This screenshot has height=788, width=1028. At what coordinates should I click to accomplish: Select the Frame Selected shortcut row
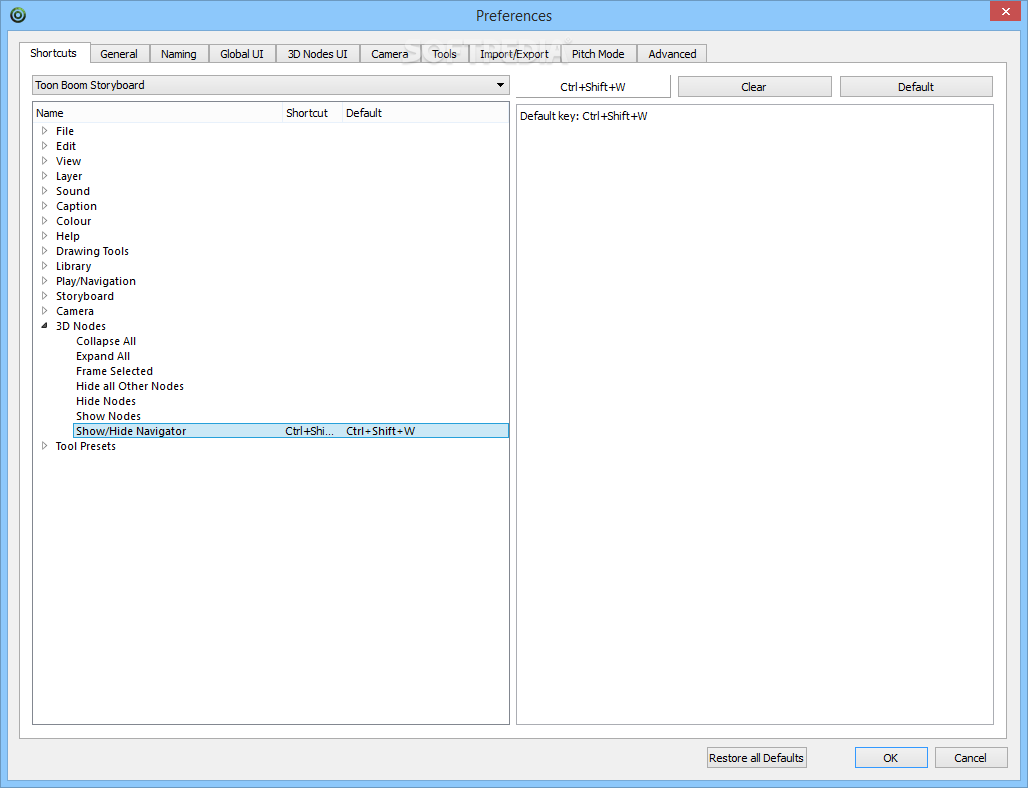coord(290,372)
